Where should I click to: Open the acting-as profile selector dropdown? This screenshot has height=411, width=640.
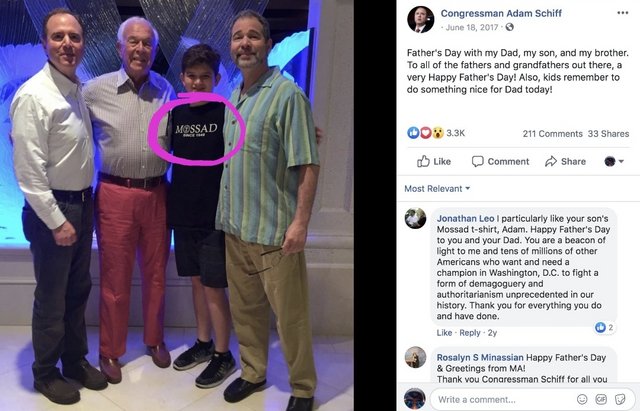click(x=614, y=162)
